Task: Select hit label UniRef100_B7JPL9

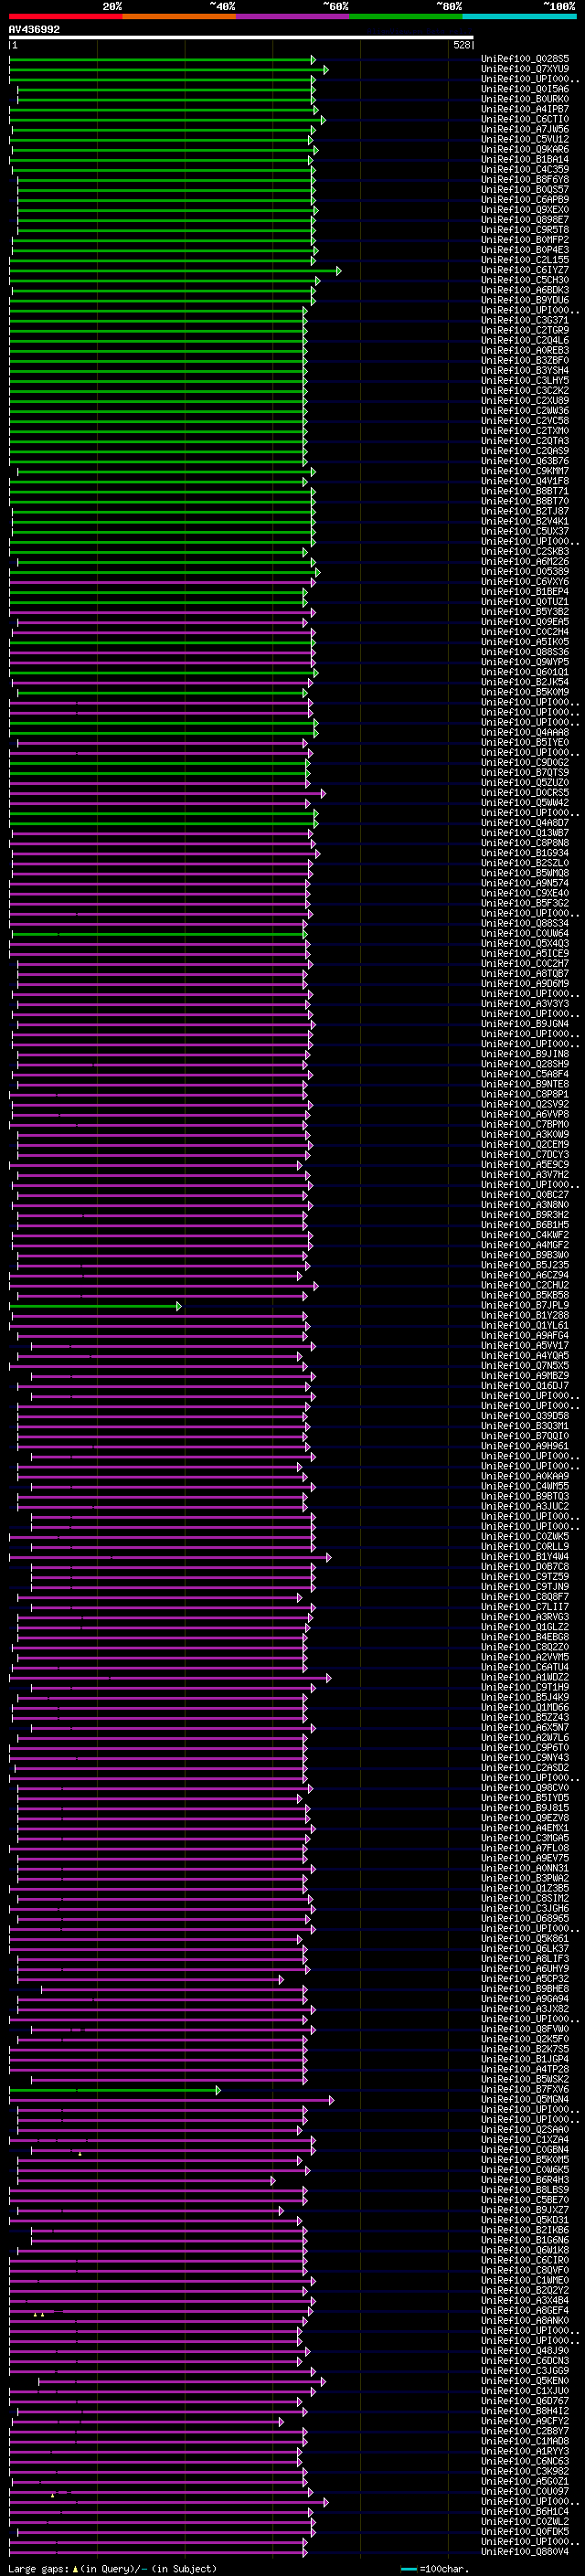Action: coord(525,1305)
